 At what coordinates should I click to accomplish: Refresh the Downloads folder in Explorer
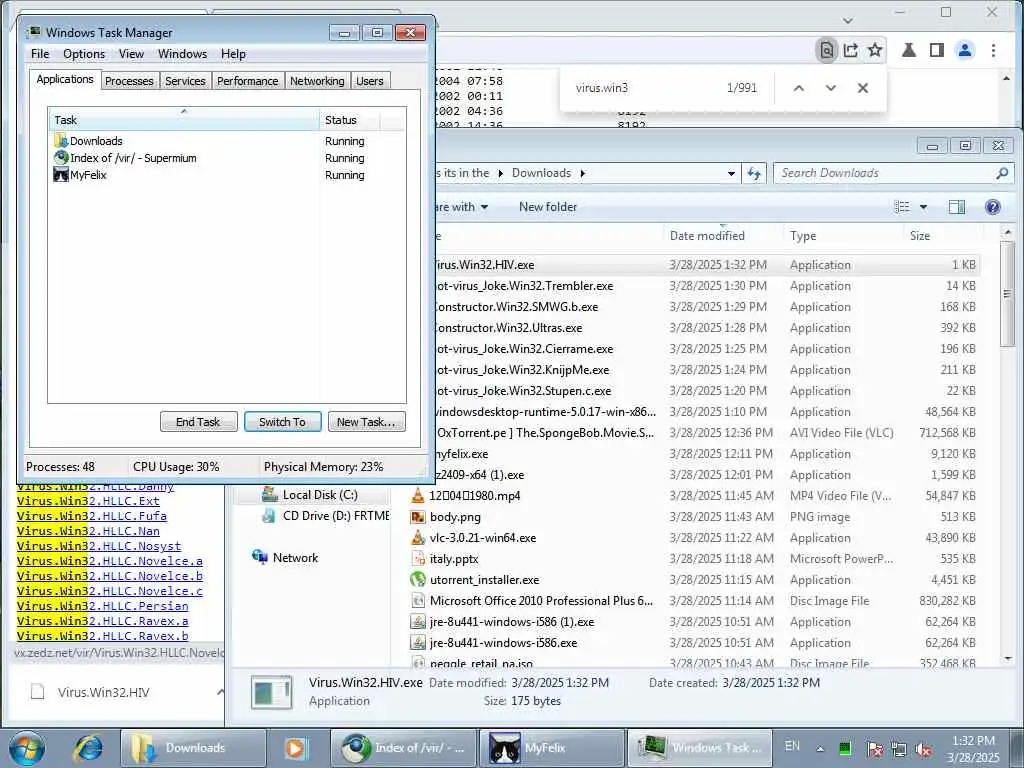754,174
